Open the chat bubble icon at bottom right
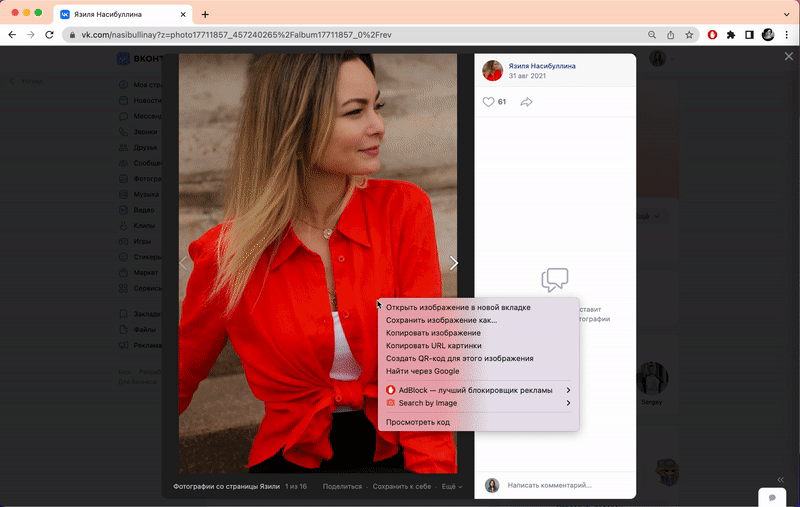The image size is (800, 507). pyautogui.click(x=772, y=497)
